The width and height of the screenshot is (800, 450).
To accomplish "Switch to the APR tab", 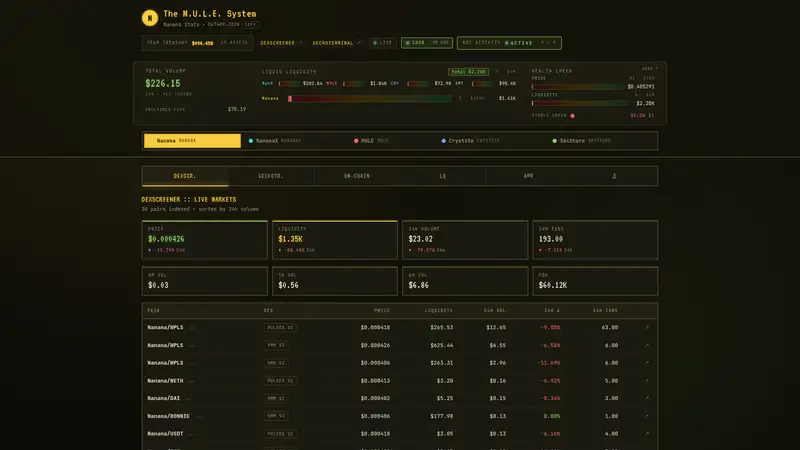I will pos(528,176).
